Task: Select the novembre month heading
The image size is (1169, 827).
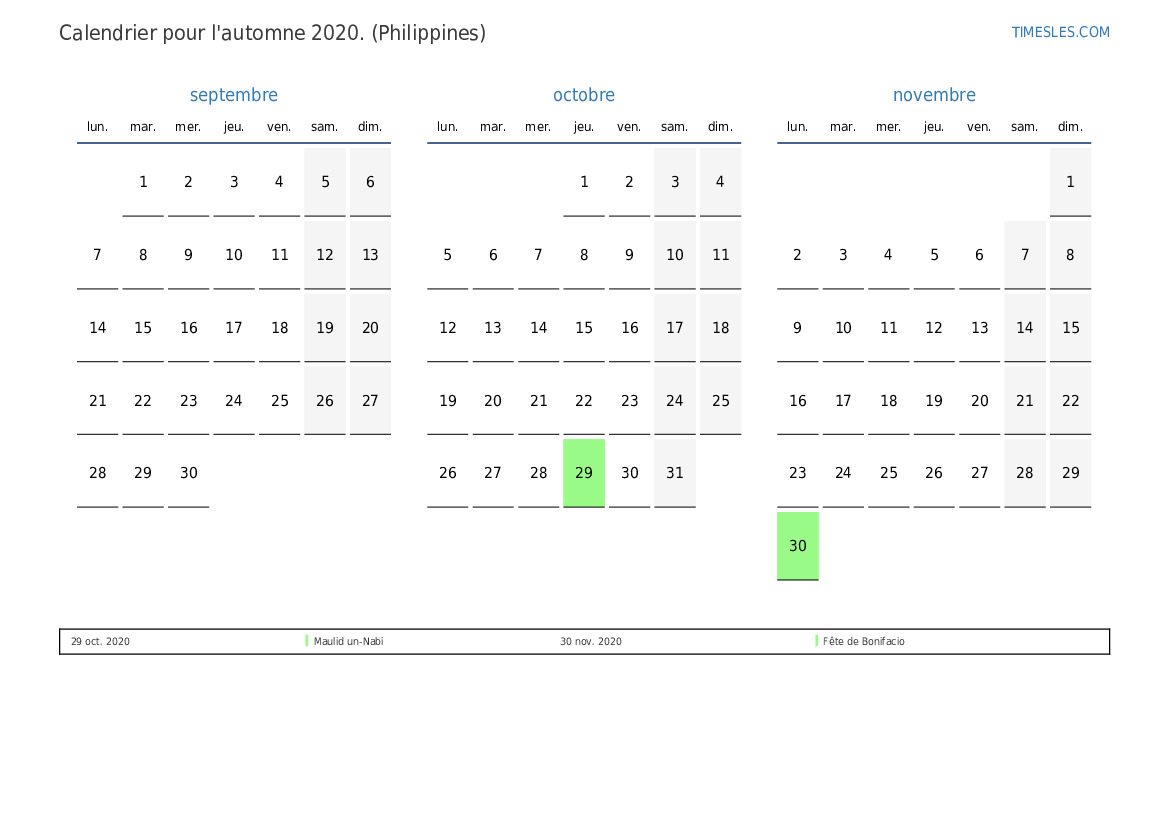Action: 934,95
